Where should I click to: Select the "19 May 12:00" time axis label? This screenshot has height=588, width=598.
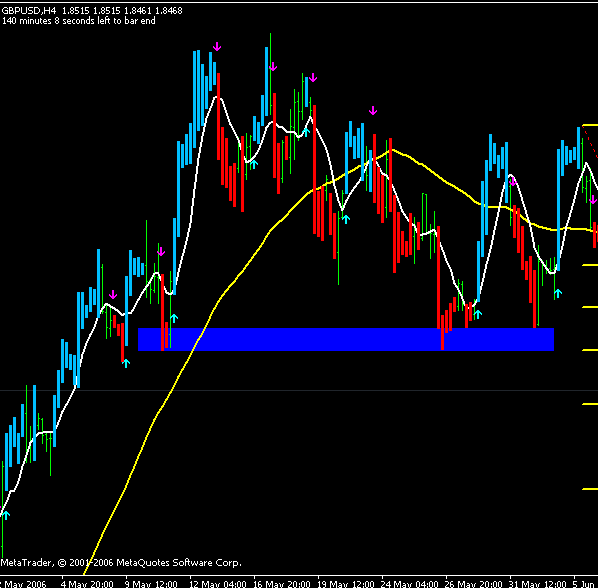coord(346,584)
